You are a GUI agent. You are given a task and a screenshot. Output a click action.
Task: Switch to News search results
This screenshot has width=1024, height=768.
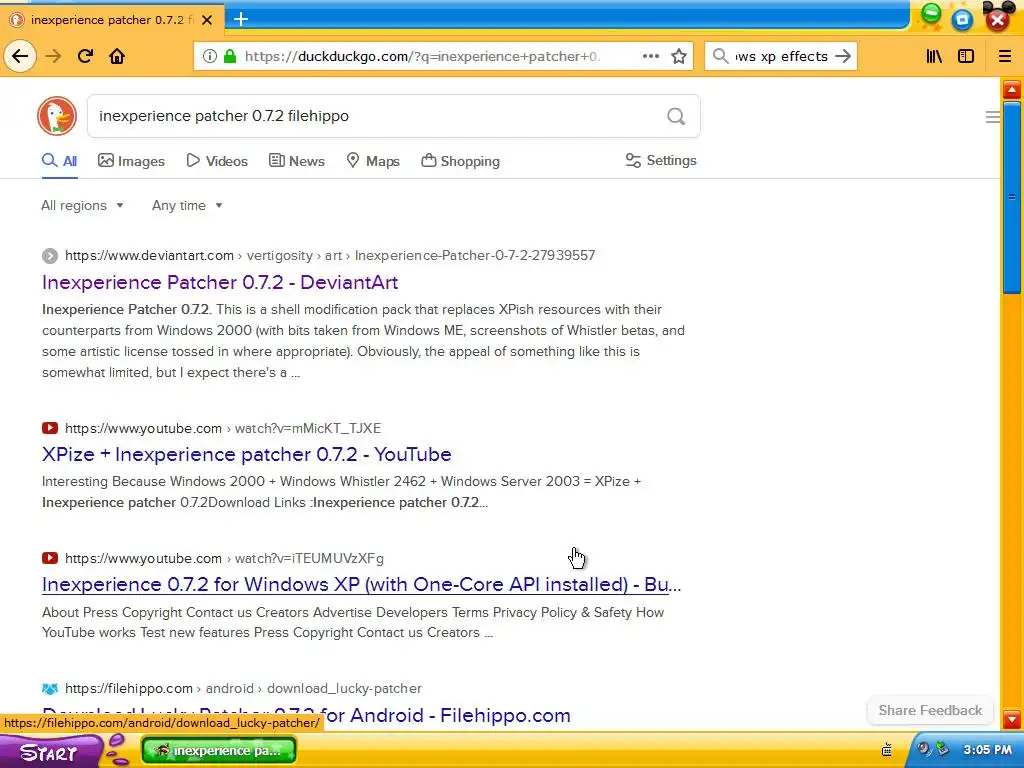pyautogui.click(x=296, y=161)
